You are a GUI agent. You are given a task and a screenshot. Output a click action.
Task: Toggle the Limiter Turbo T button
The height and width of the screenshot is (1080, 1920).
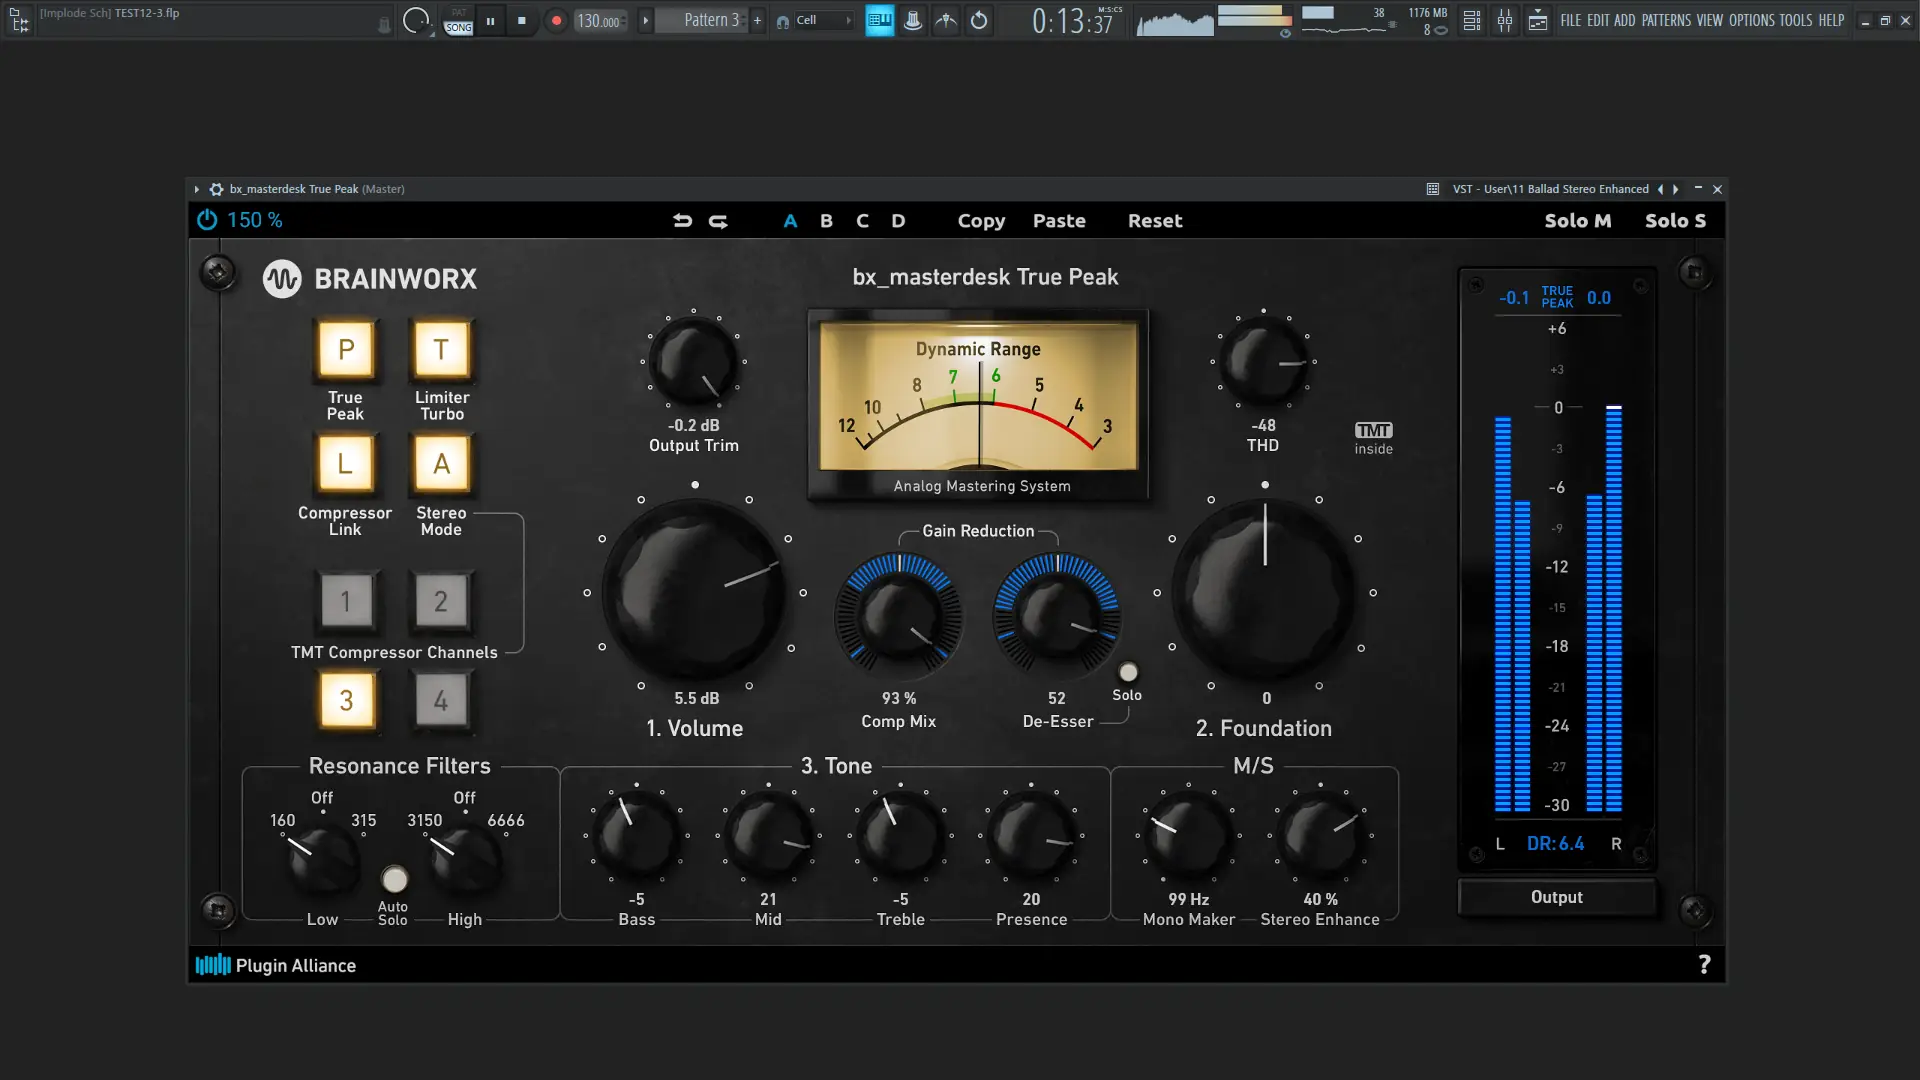tap(441, 350)
